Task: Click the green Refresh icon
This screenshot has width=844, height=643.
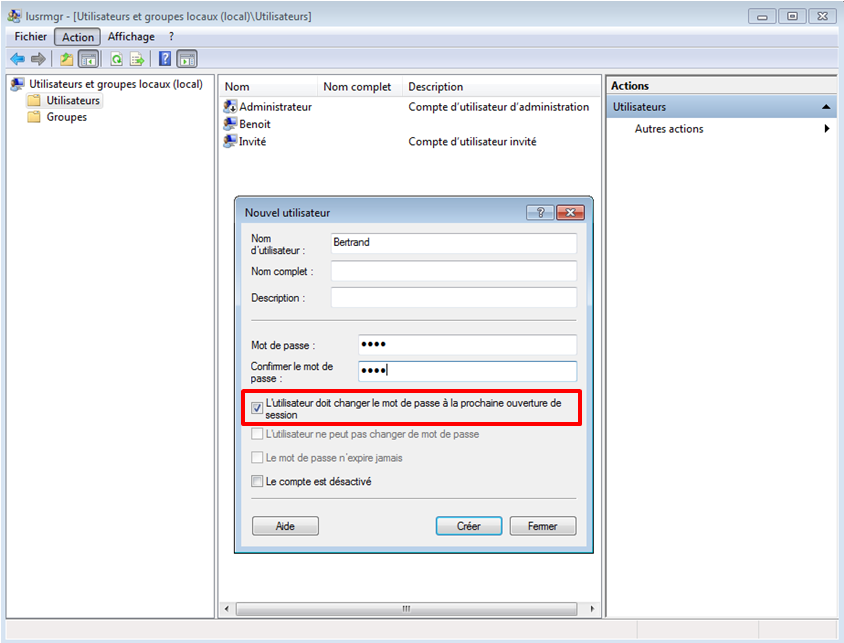Action: pyautogui.click(x=116, y=59)
